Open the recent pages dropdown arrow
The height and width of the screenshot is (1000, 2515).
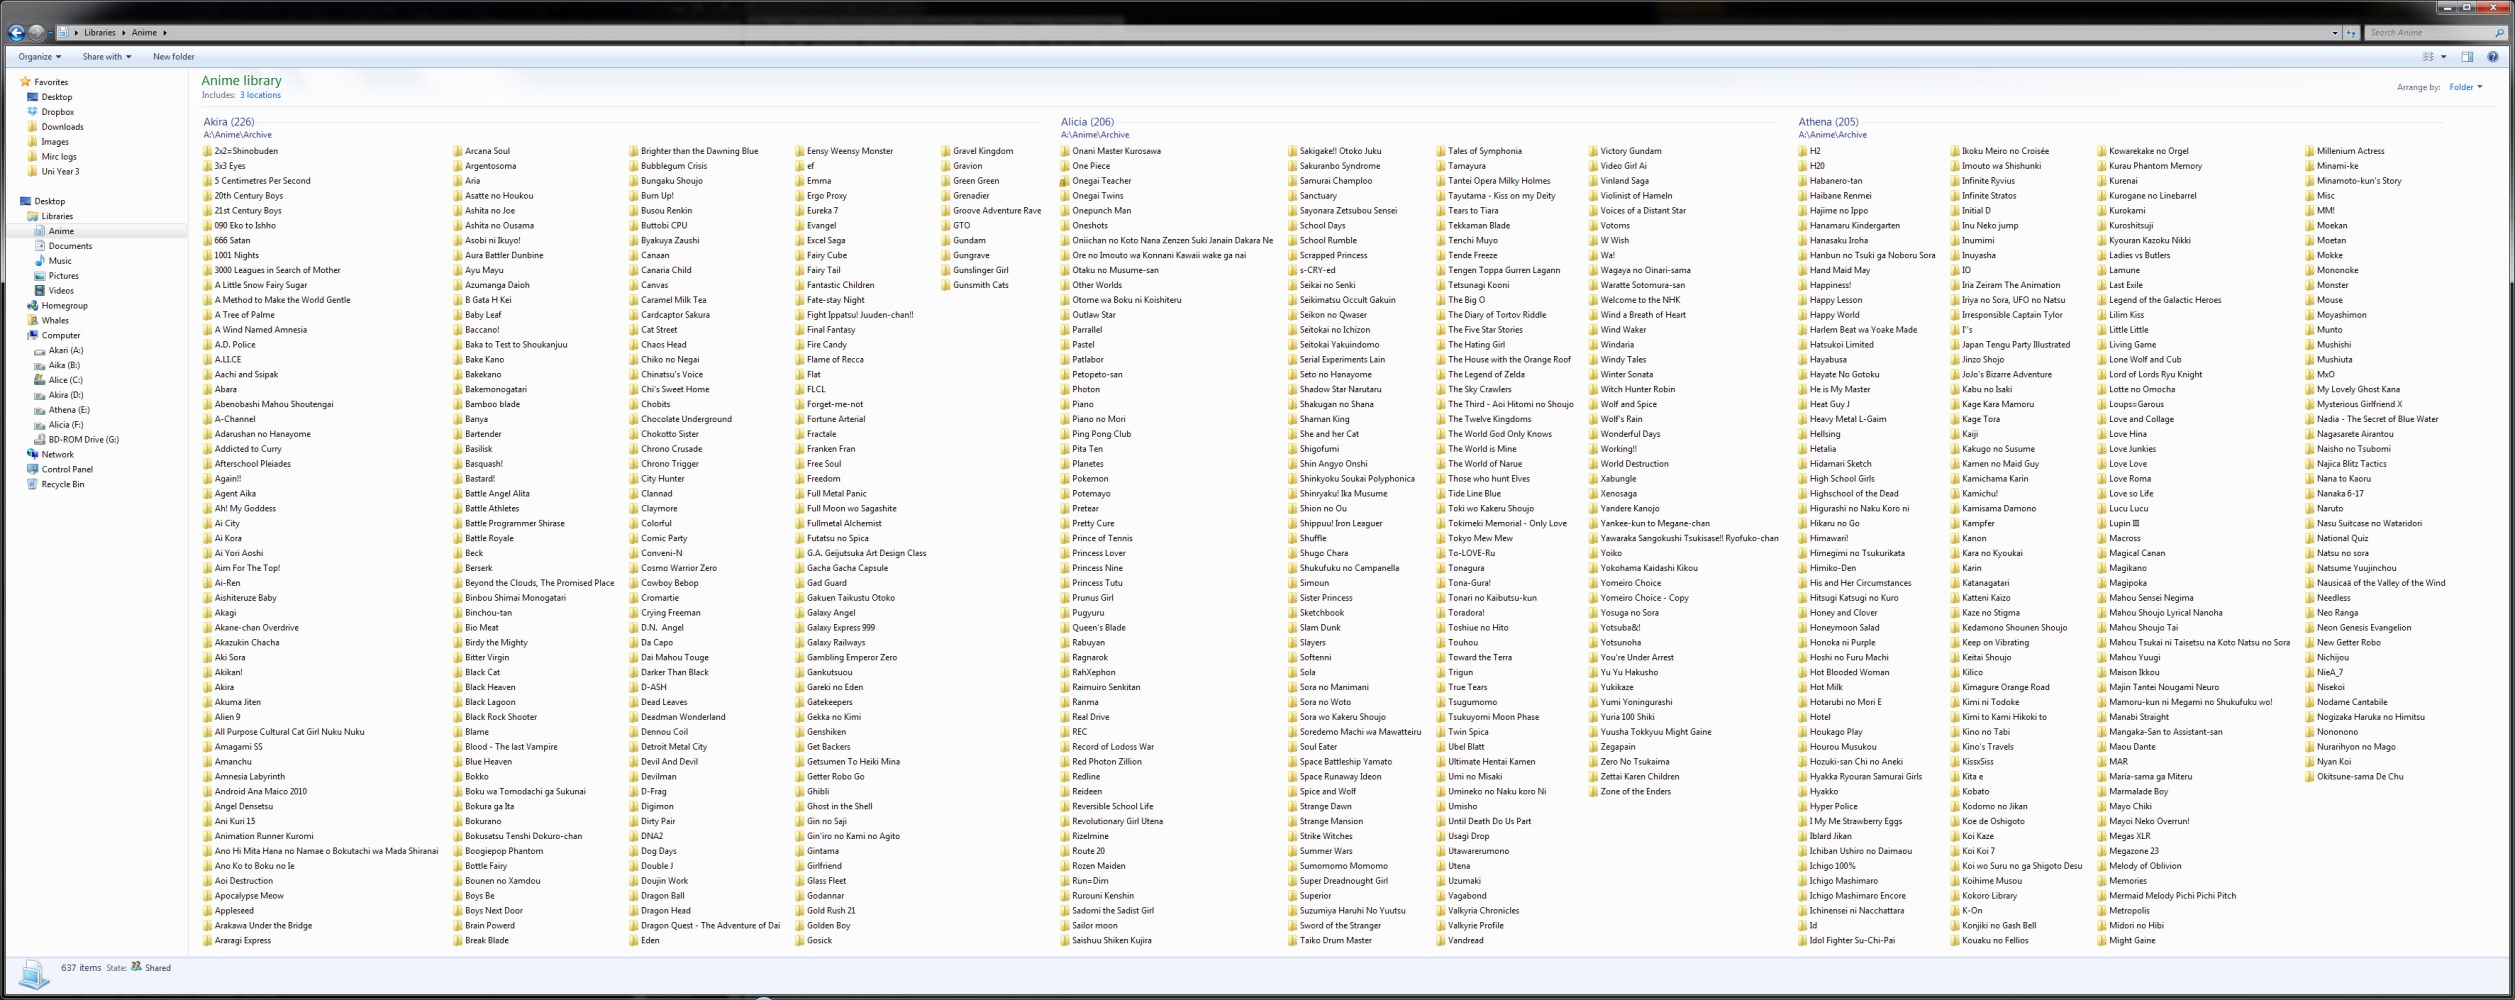[50, 33]
